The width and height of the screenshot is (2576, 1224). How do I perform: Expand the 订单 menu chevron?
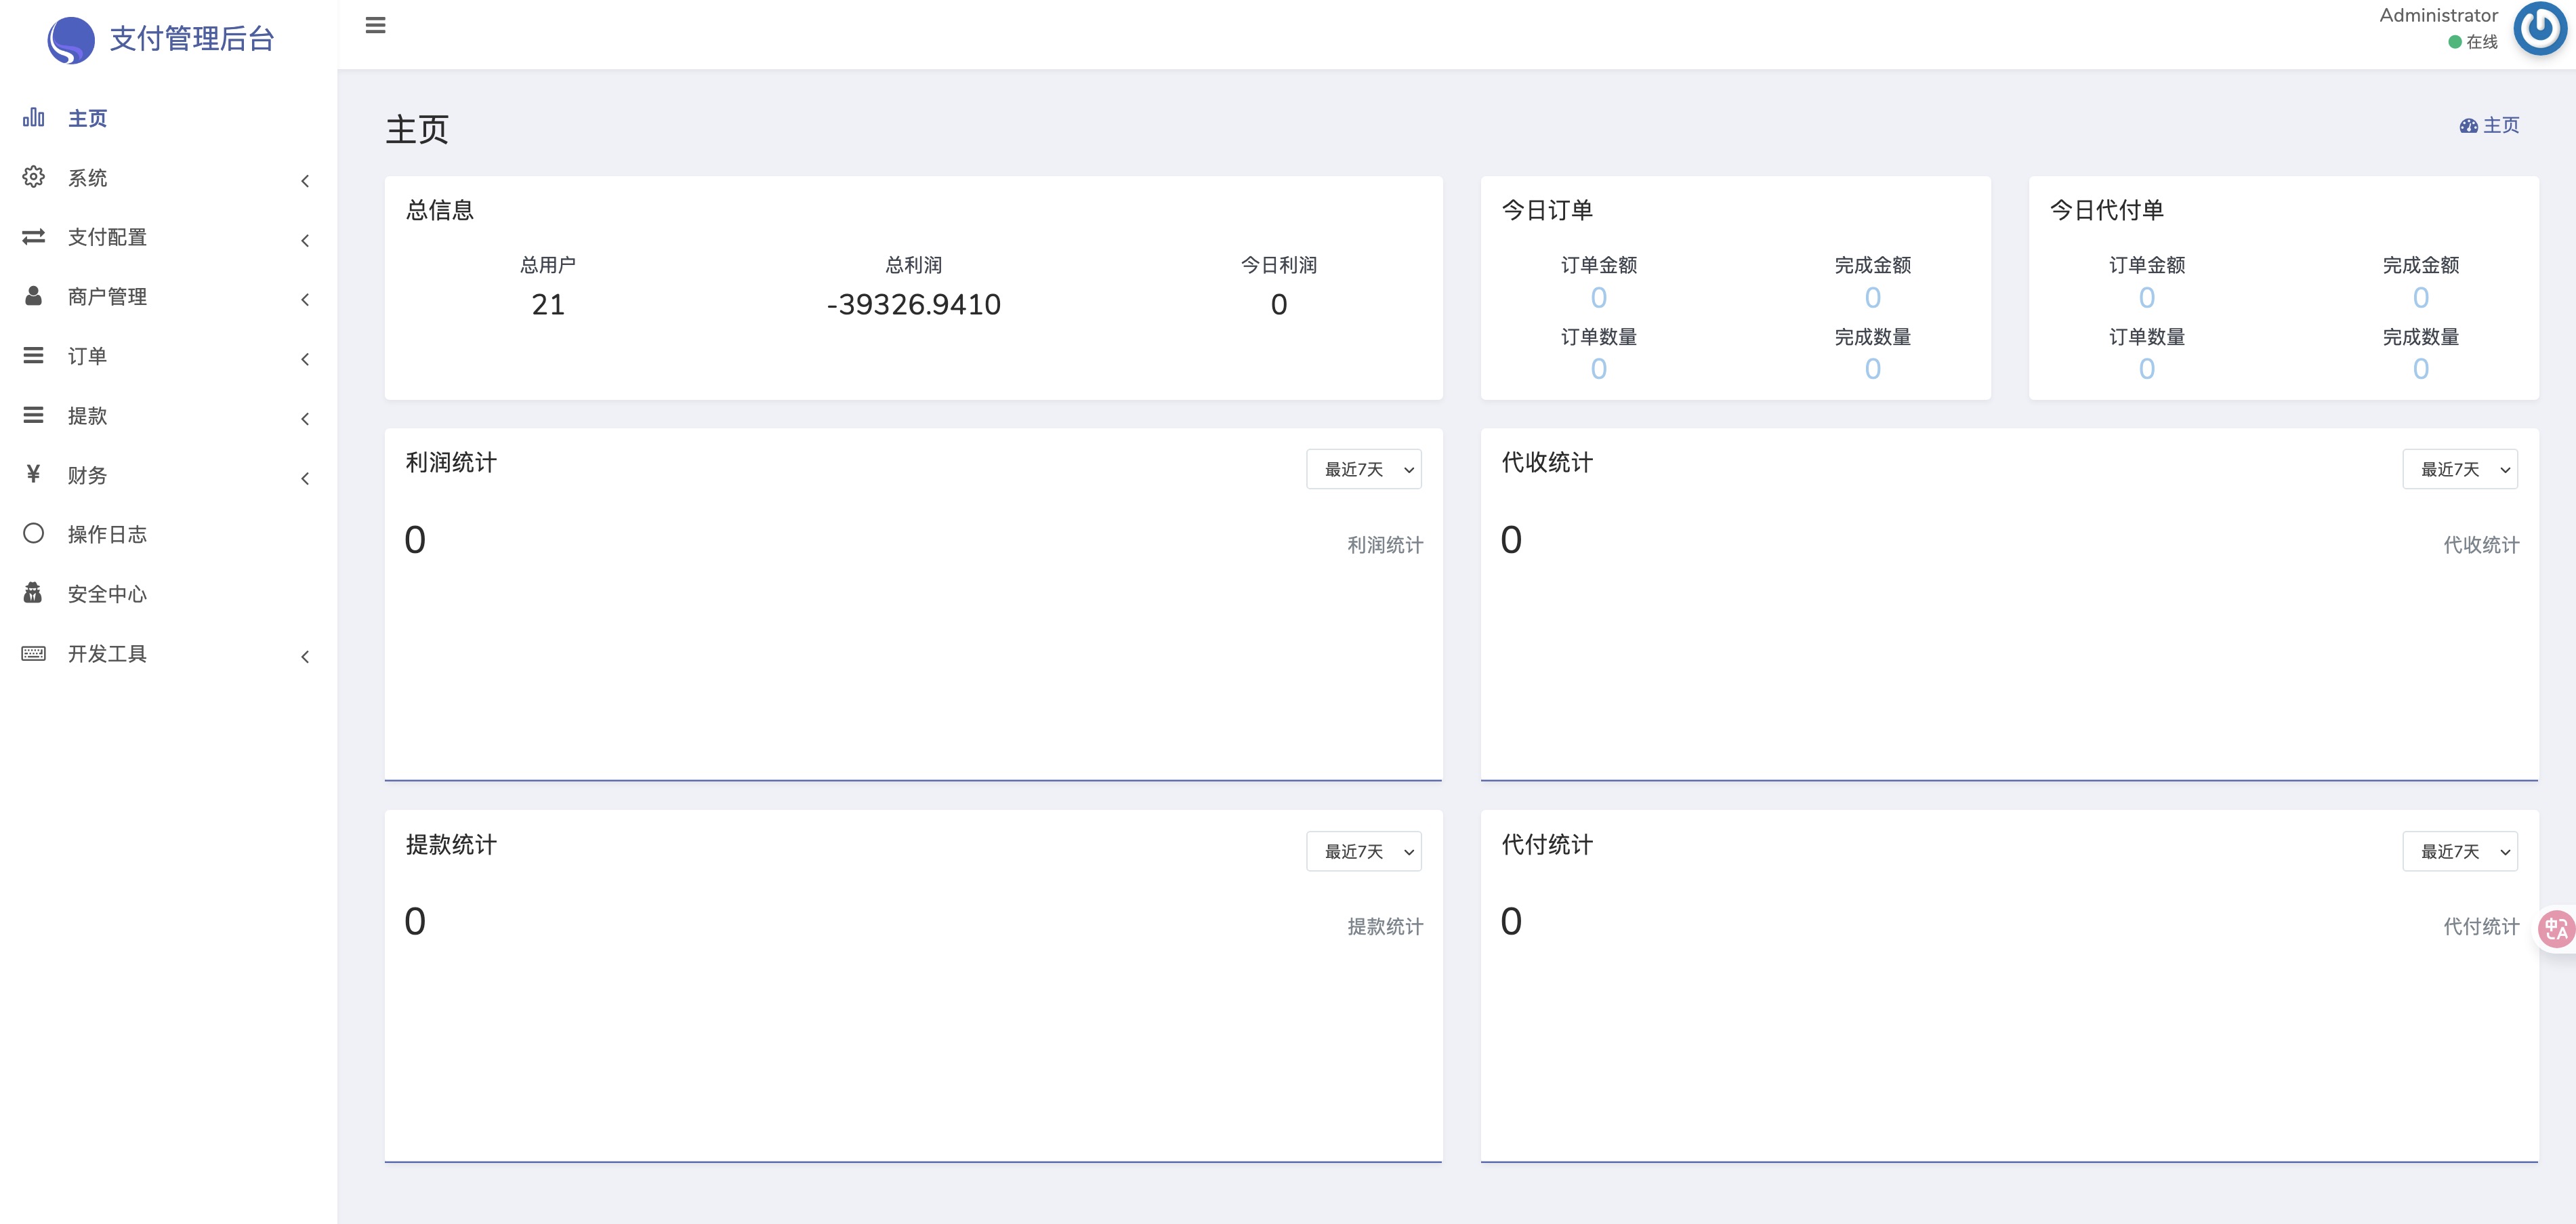[x=305, y=359]
